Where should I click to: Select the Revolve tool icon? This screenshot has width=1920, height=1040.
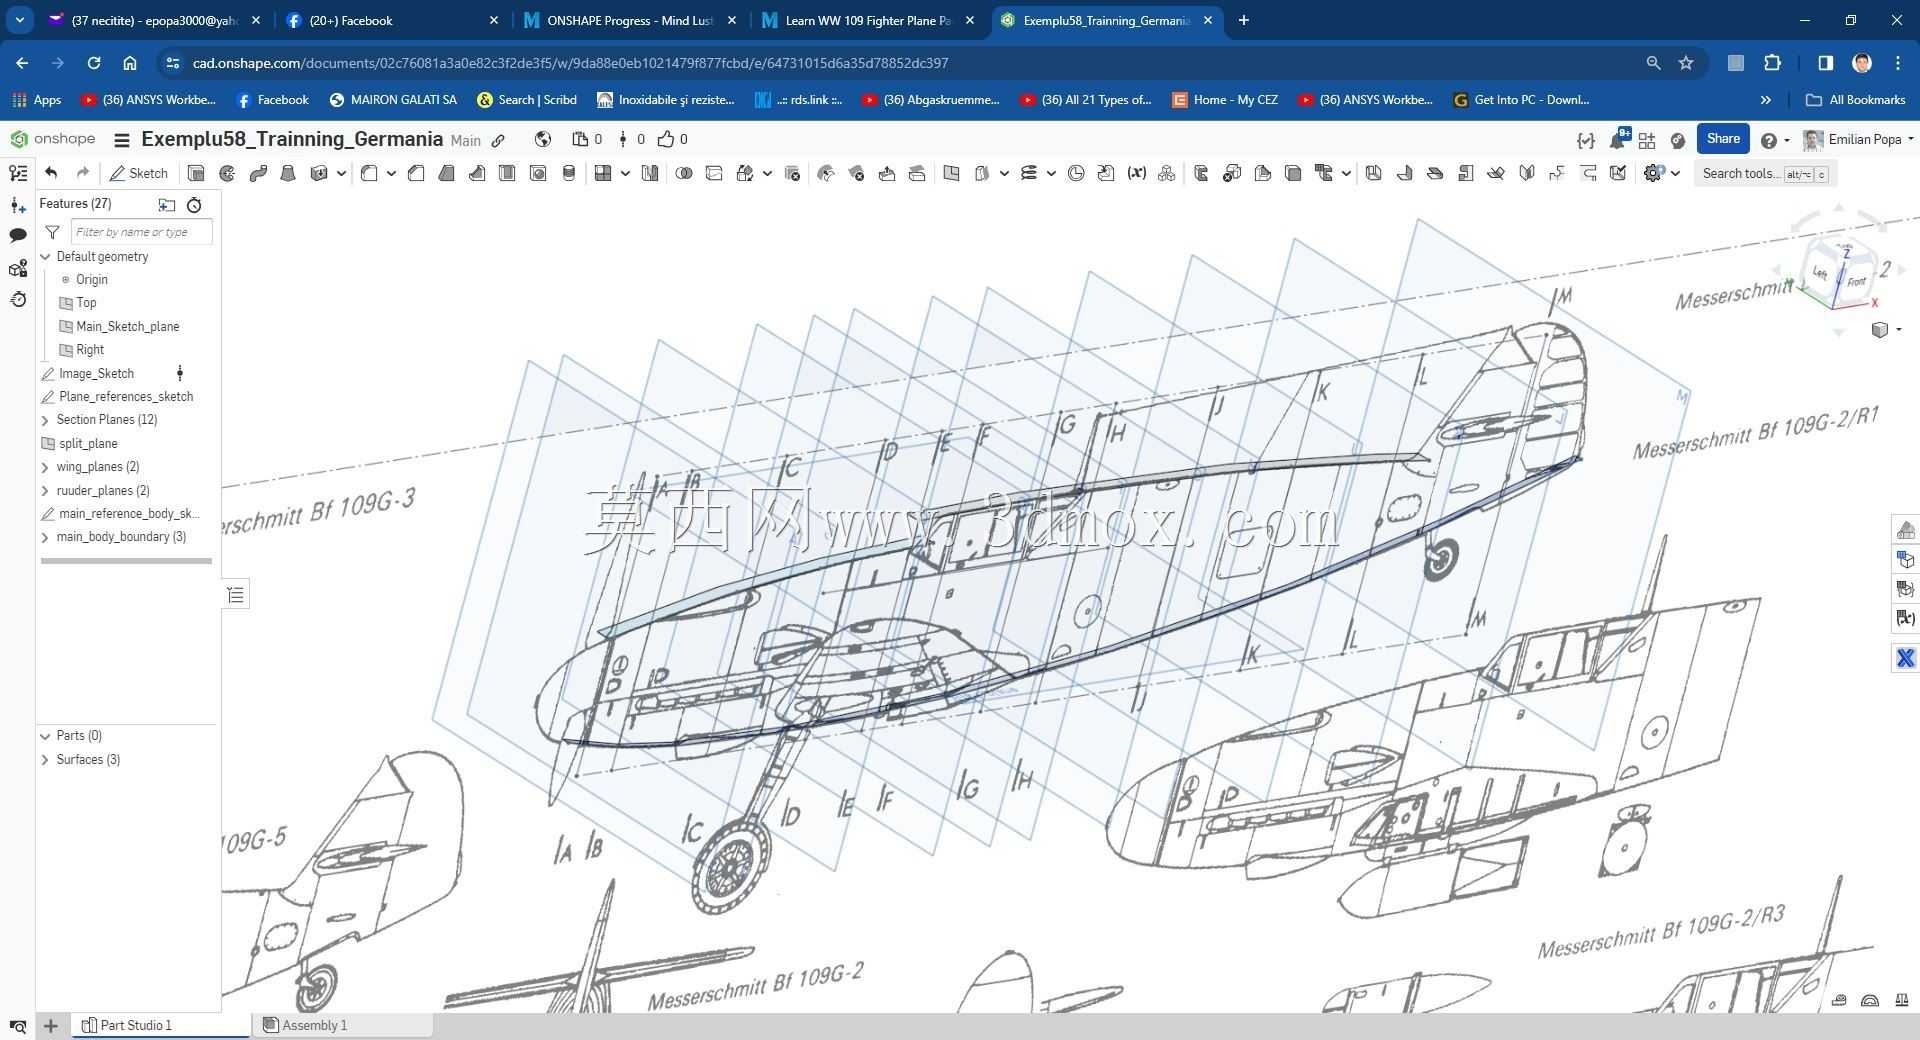227,173
